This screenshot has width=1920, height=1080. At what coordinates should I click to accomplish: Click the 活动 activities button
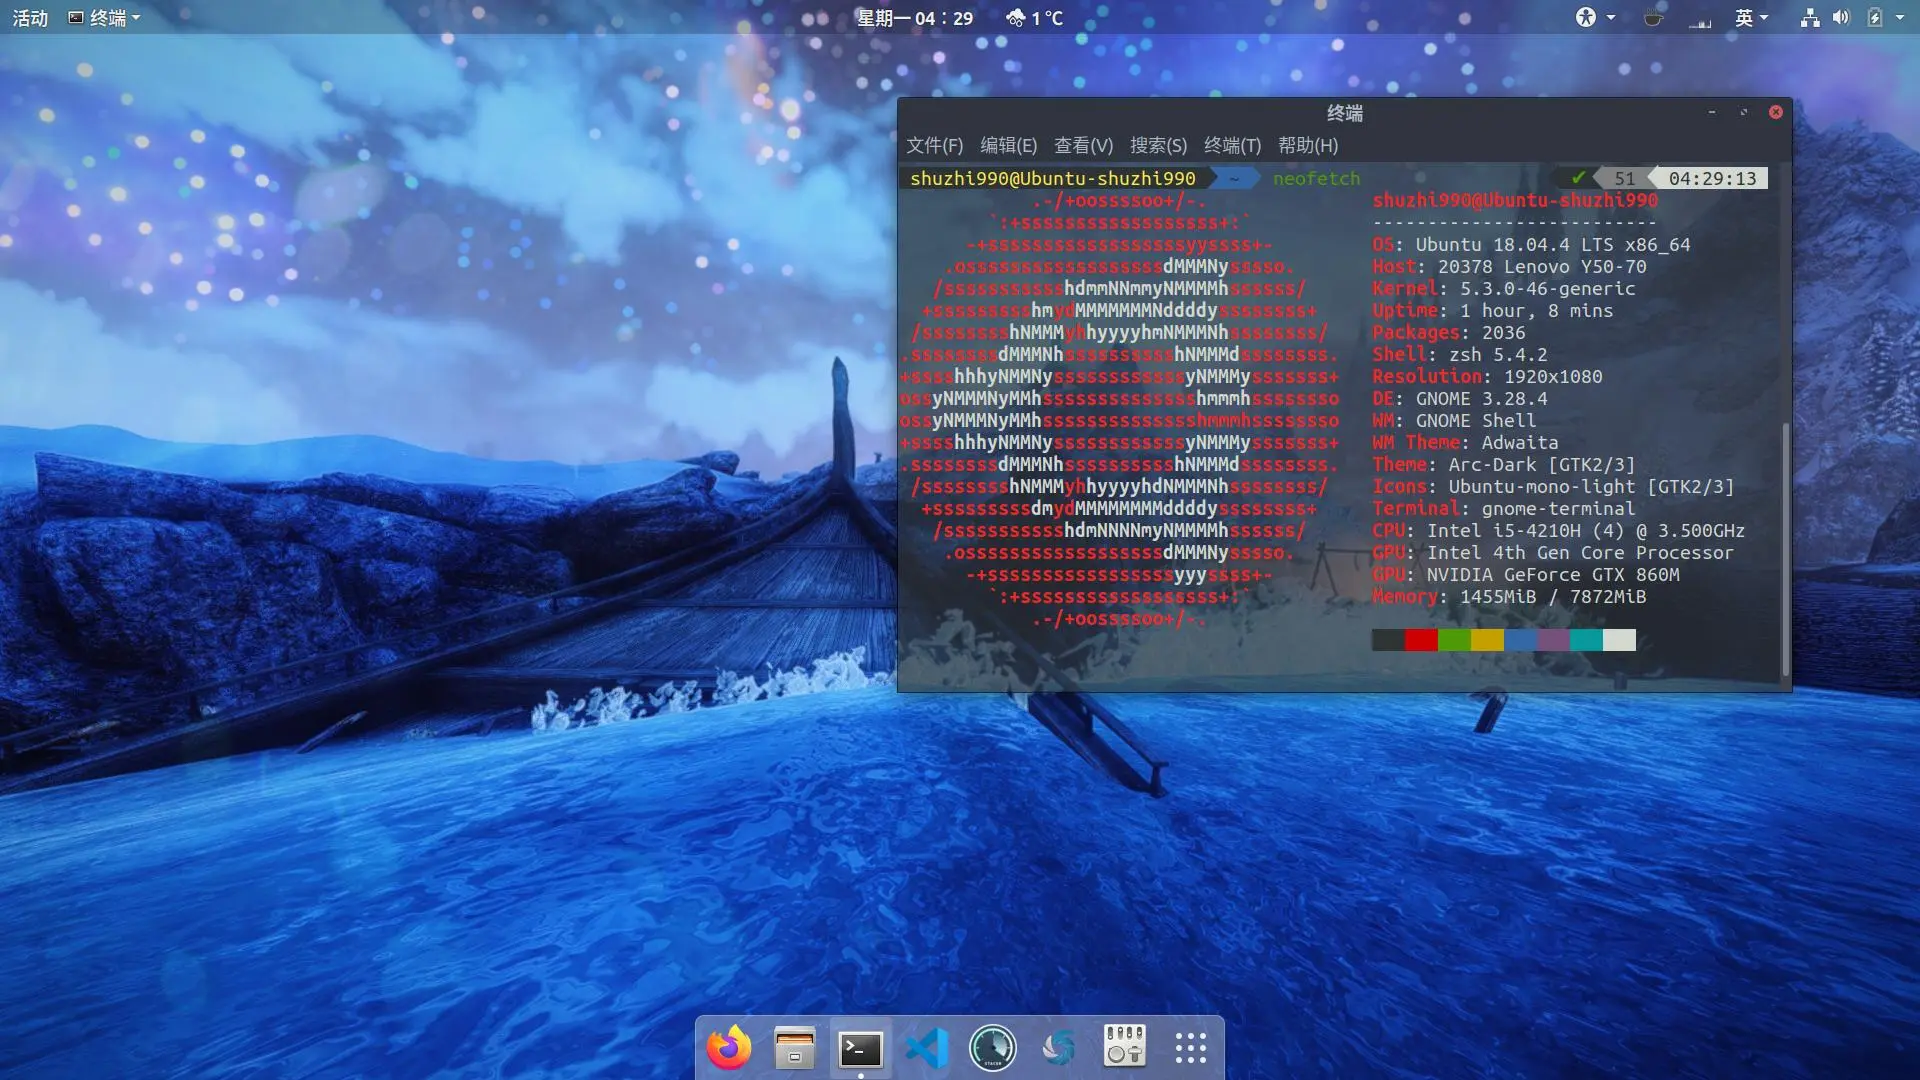tap(30, 18)
